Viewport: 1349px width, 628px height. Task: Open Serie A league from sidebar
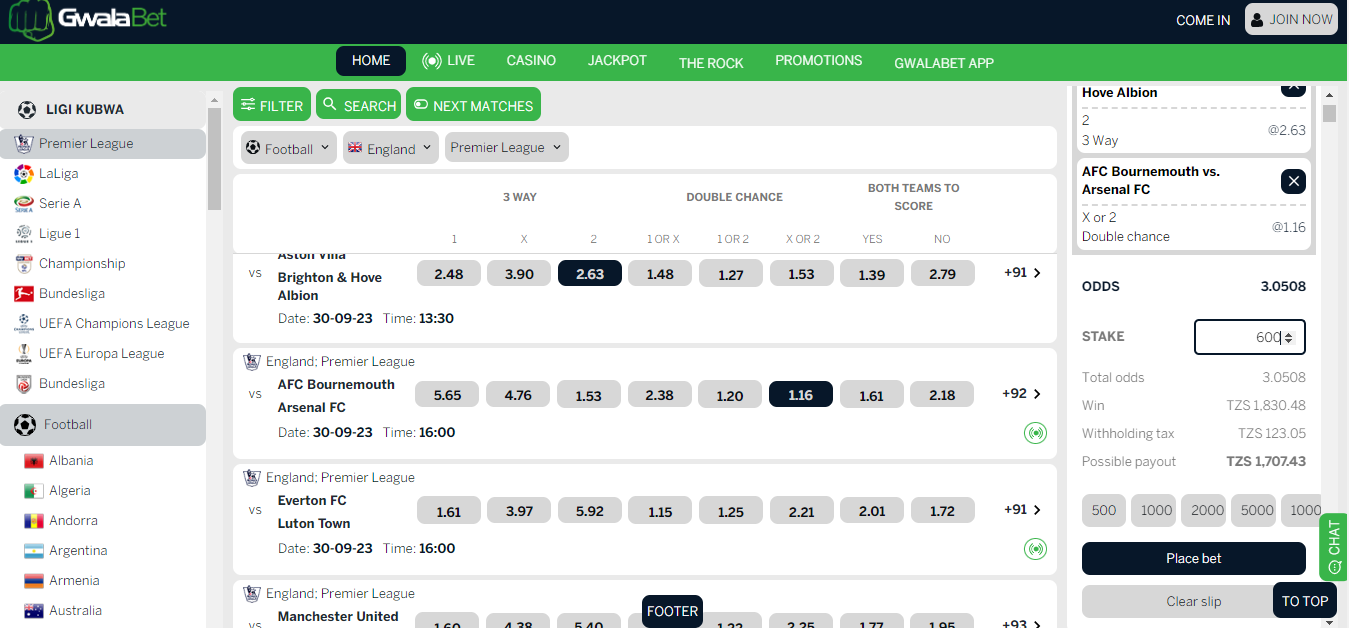coord(60,204)
